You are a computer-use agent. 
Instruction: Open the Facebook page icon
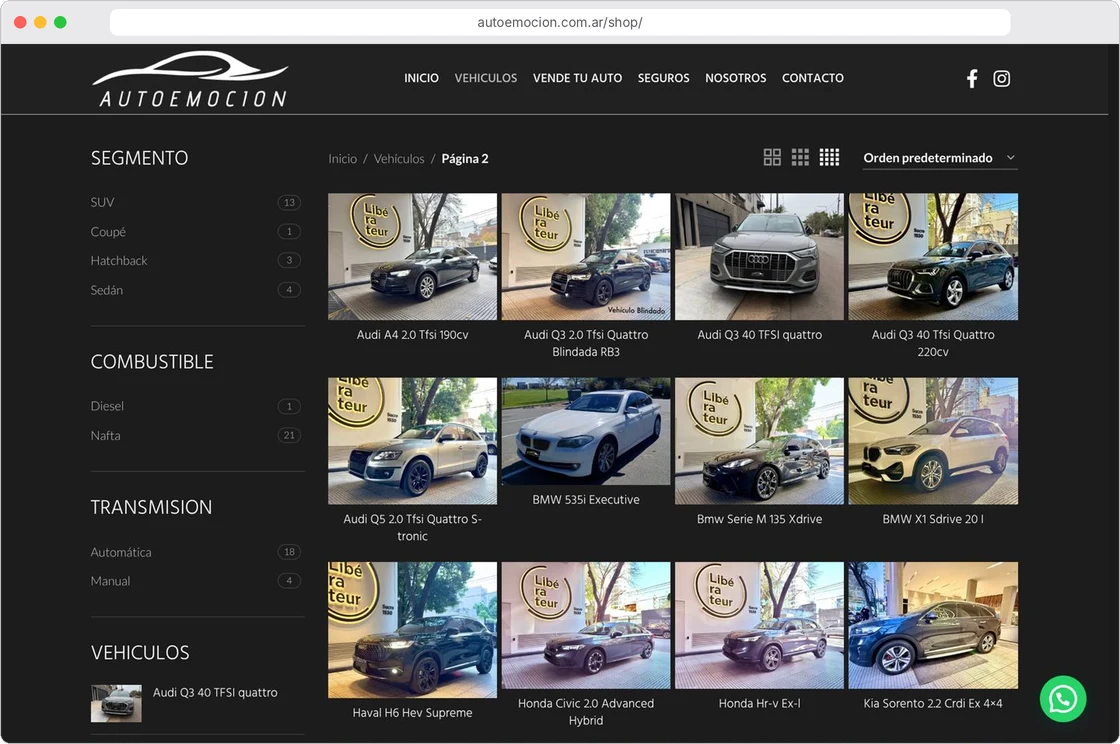pyautogui.click(x=971, y=79)
